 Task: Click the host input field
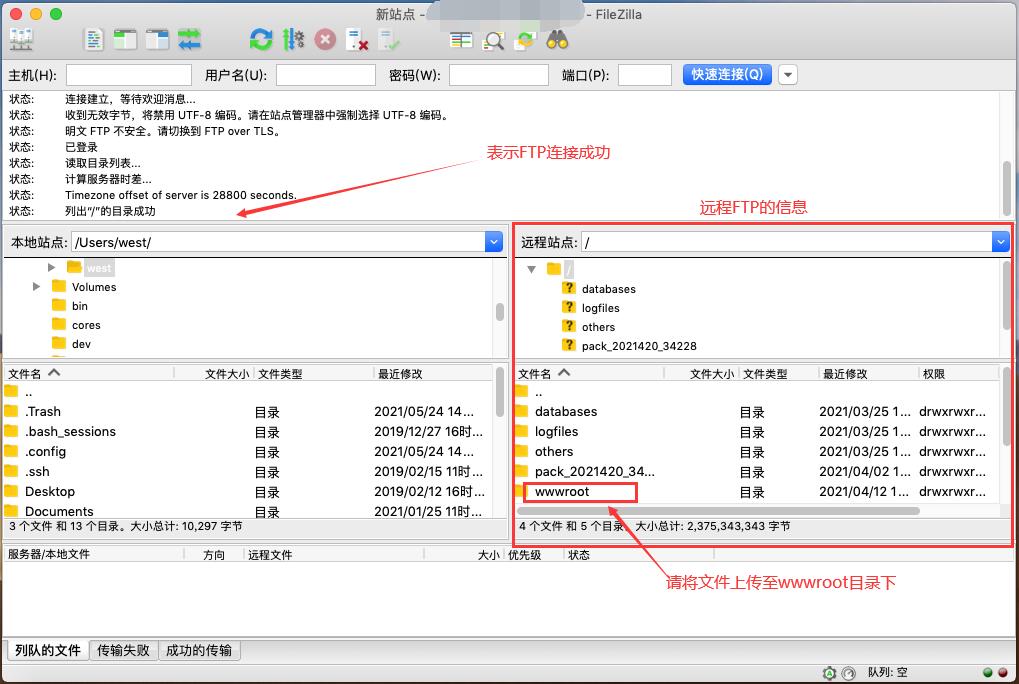pos(128,75)
